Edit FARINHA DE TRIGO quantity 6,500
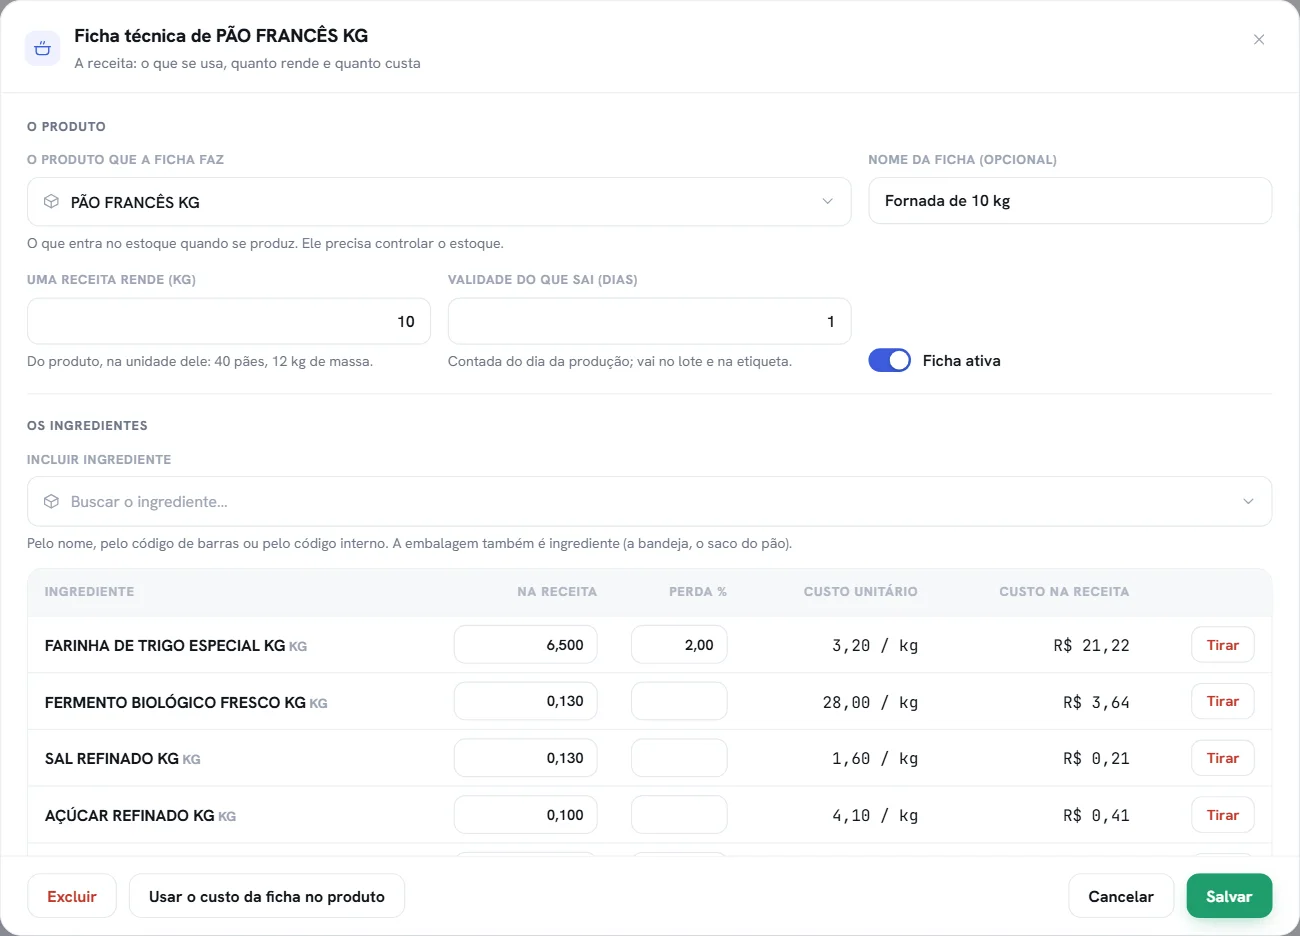The width and height of the screenshot is (1300, 936). tap(526, 645)
